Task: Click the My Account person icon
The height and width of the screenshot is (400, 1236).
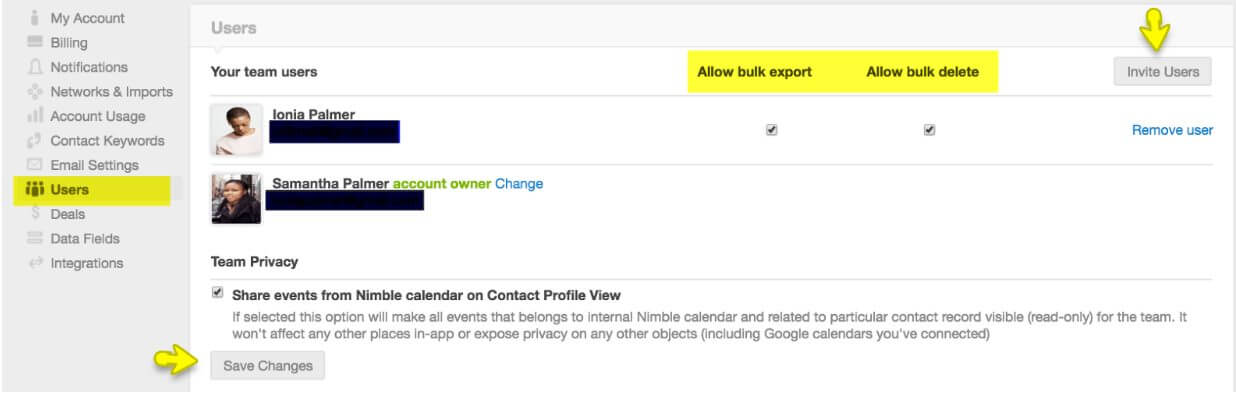Action: click(35, 18)
